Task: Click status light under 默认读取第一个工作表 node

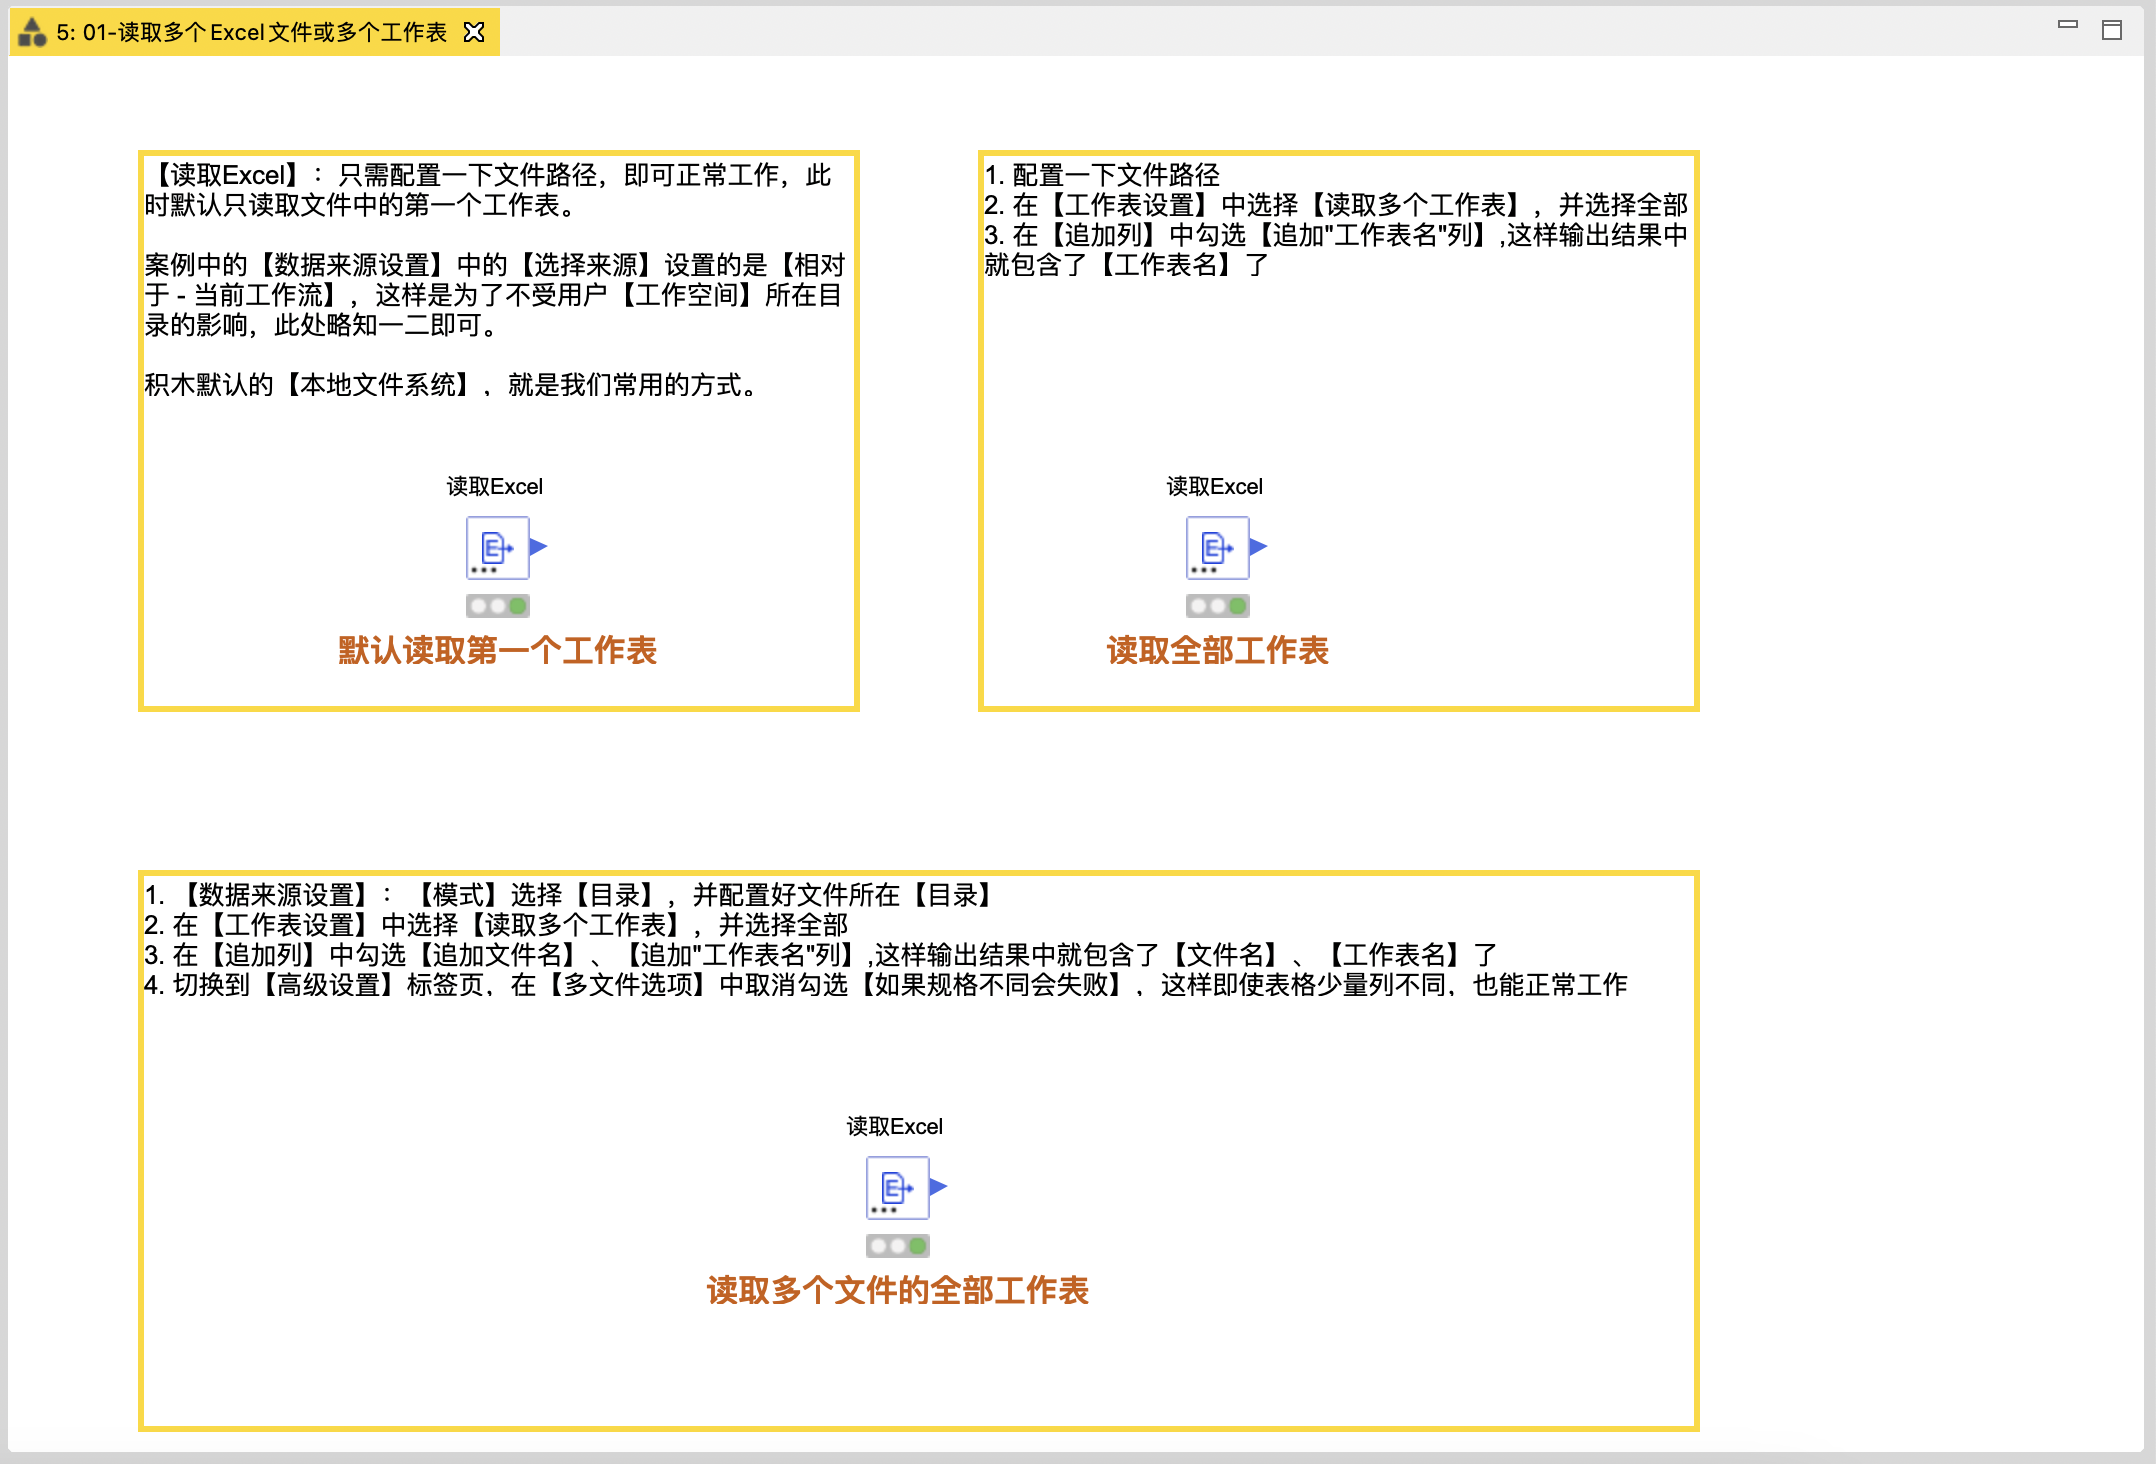Action: pos(497,606)
